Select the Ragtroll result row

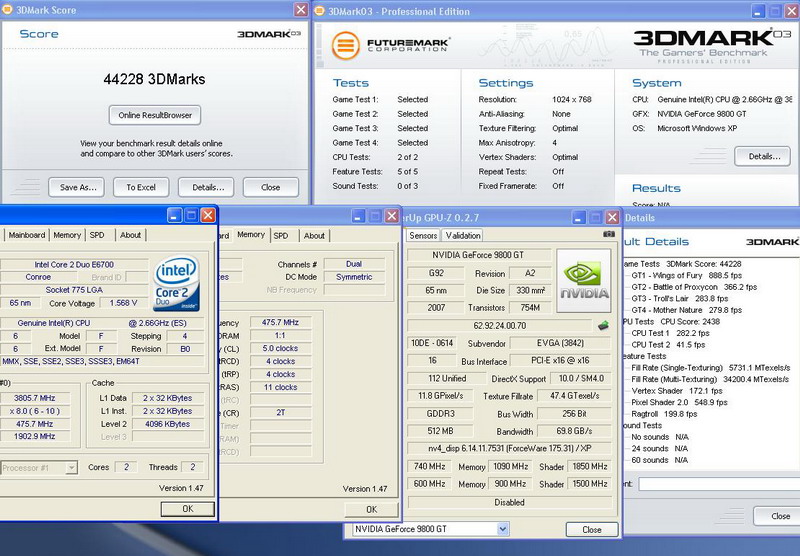[x=664, y=414]
